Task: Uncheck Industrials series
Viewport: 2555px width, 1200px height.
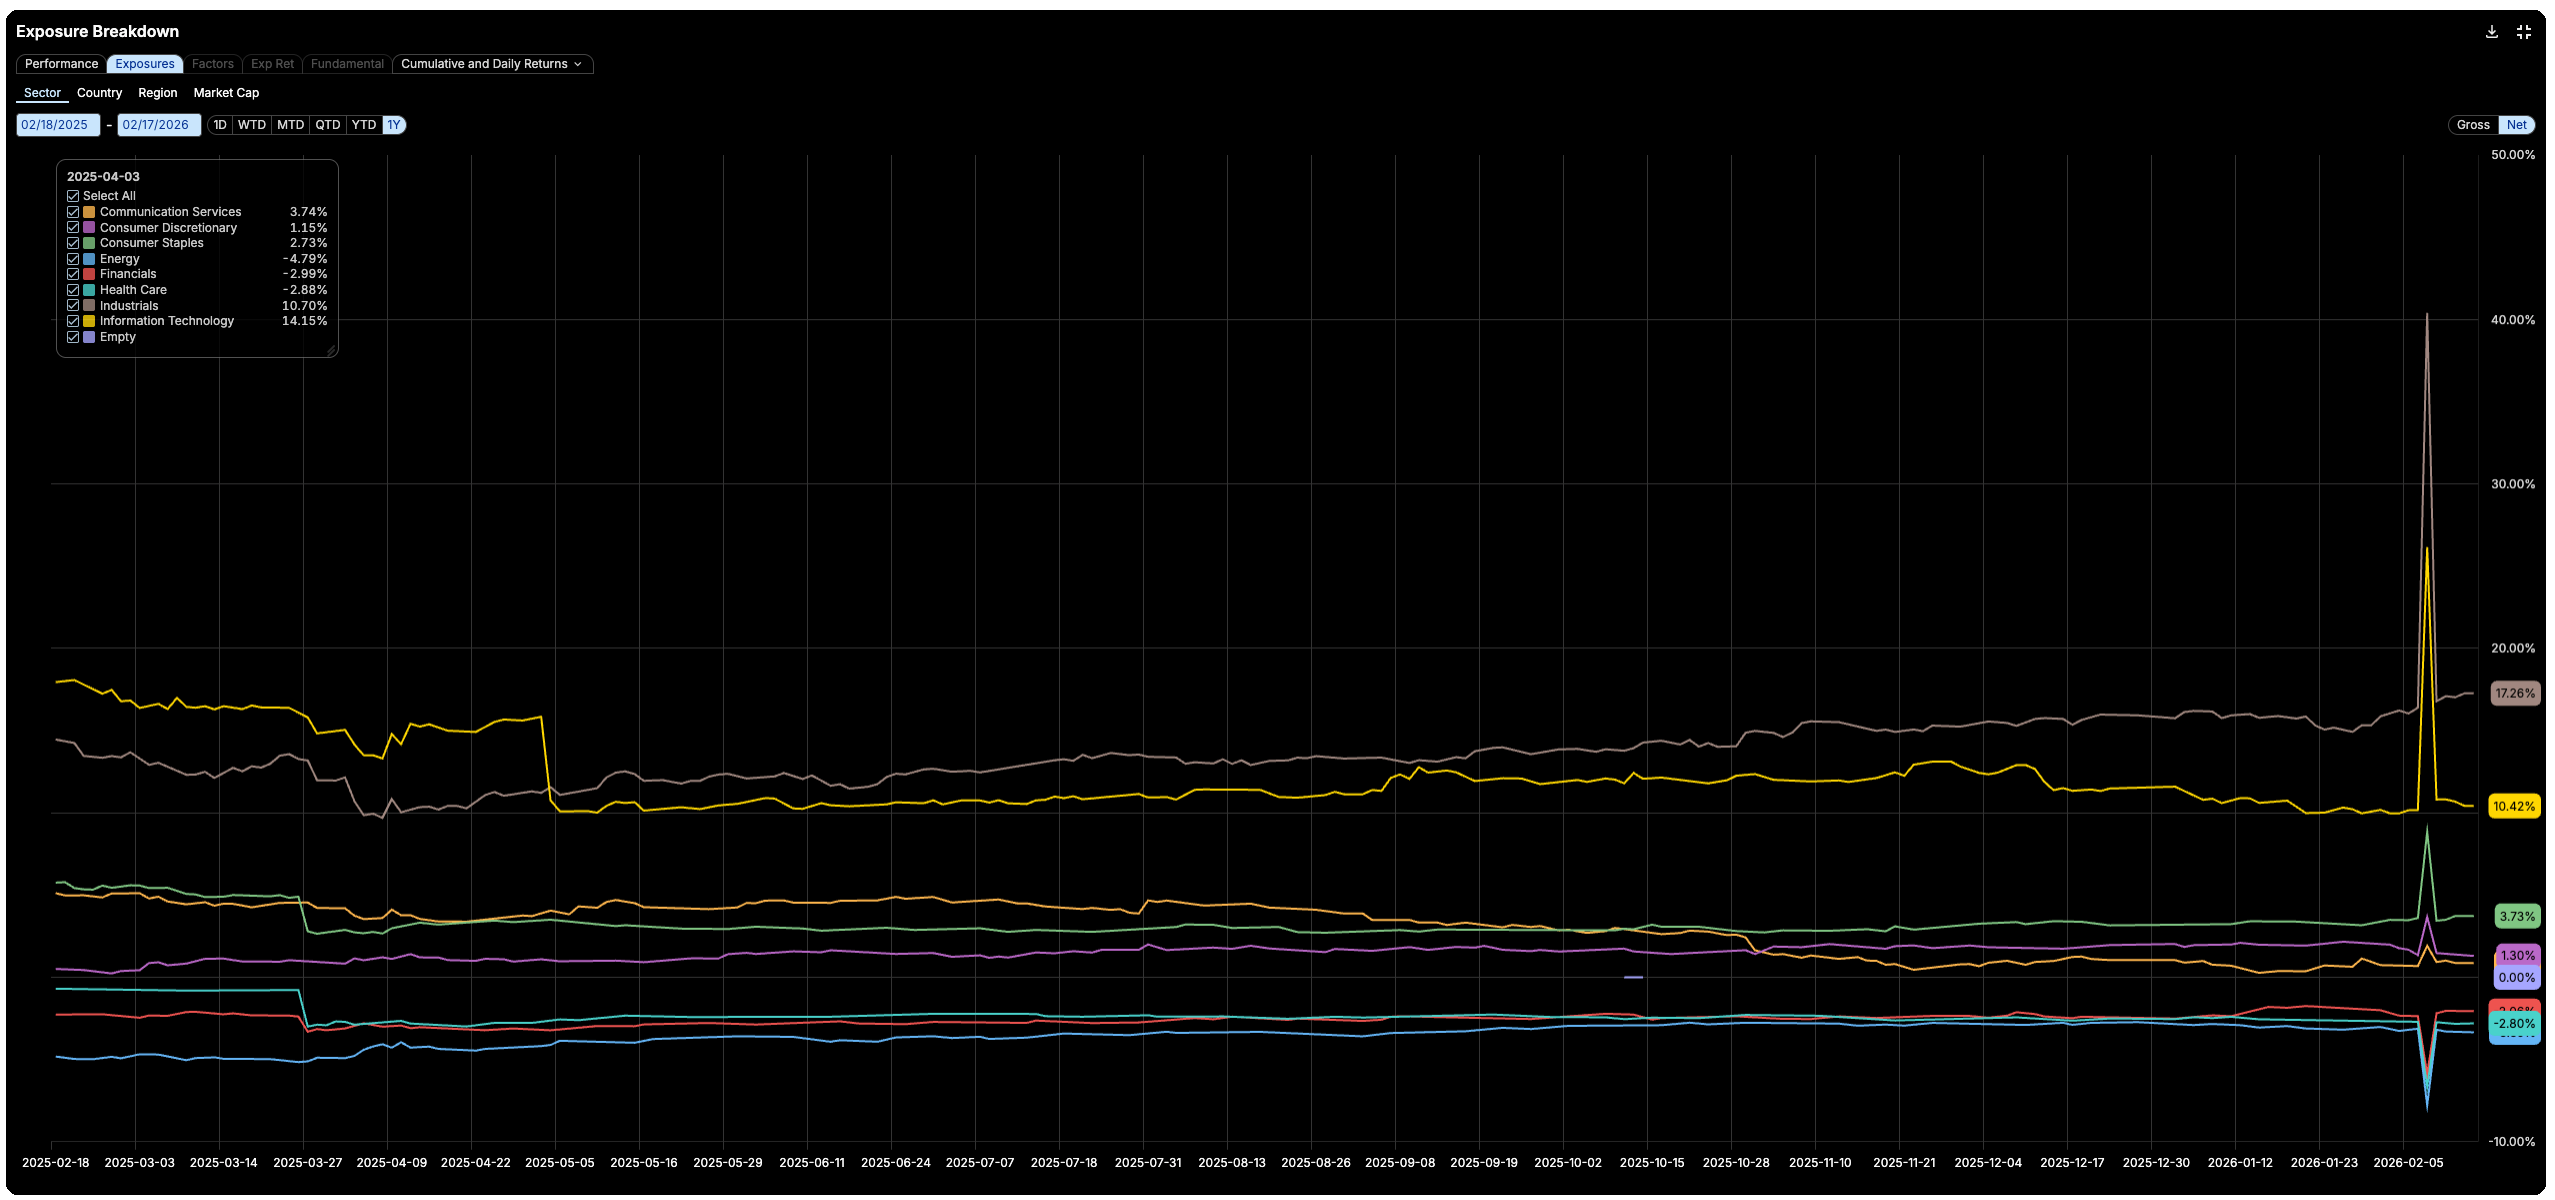Action: pyautogui.click(x=73, y=306)
